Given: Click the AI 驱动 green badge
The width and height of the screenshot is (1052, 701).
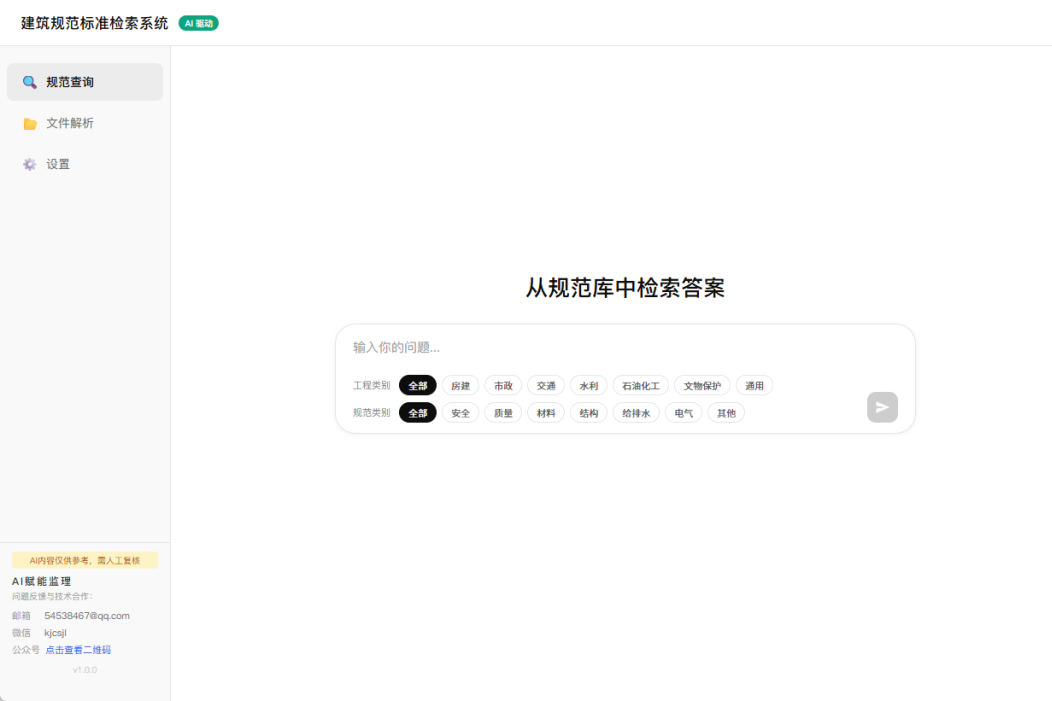Looking at the screenshot, I should tap(198, 23).
